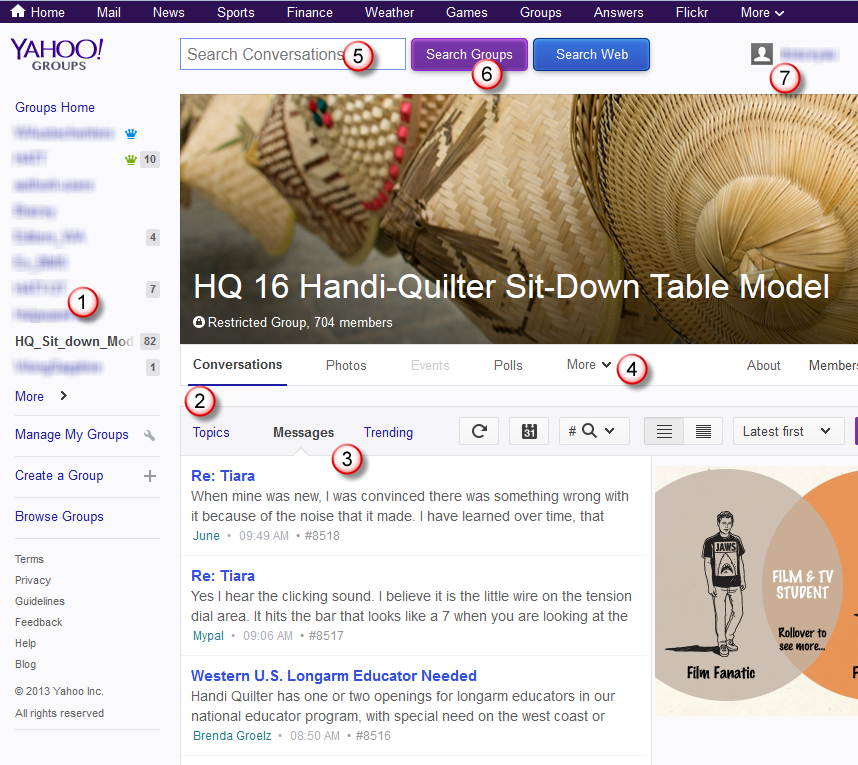Go to Finance in the top bar
Viewport: 858px width, 765px height.
pos(309,12)
